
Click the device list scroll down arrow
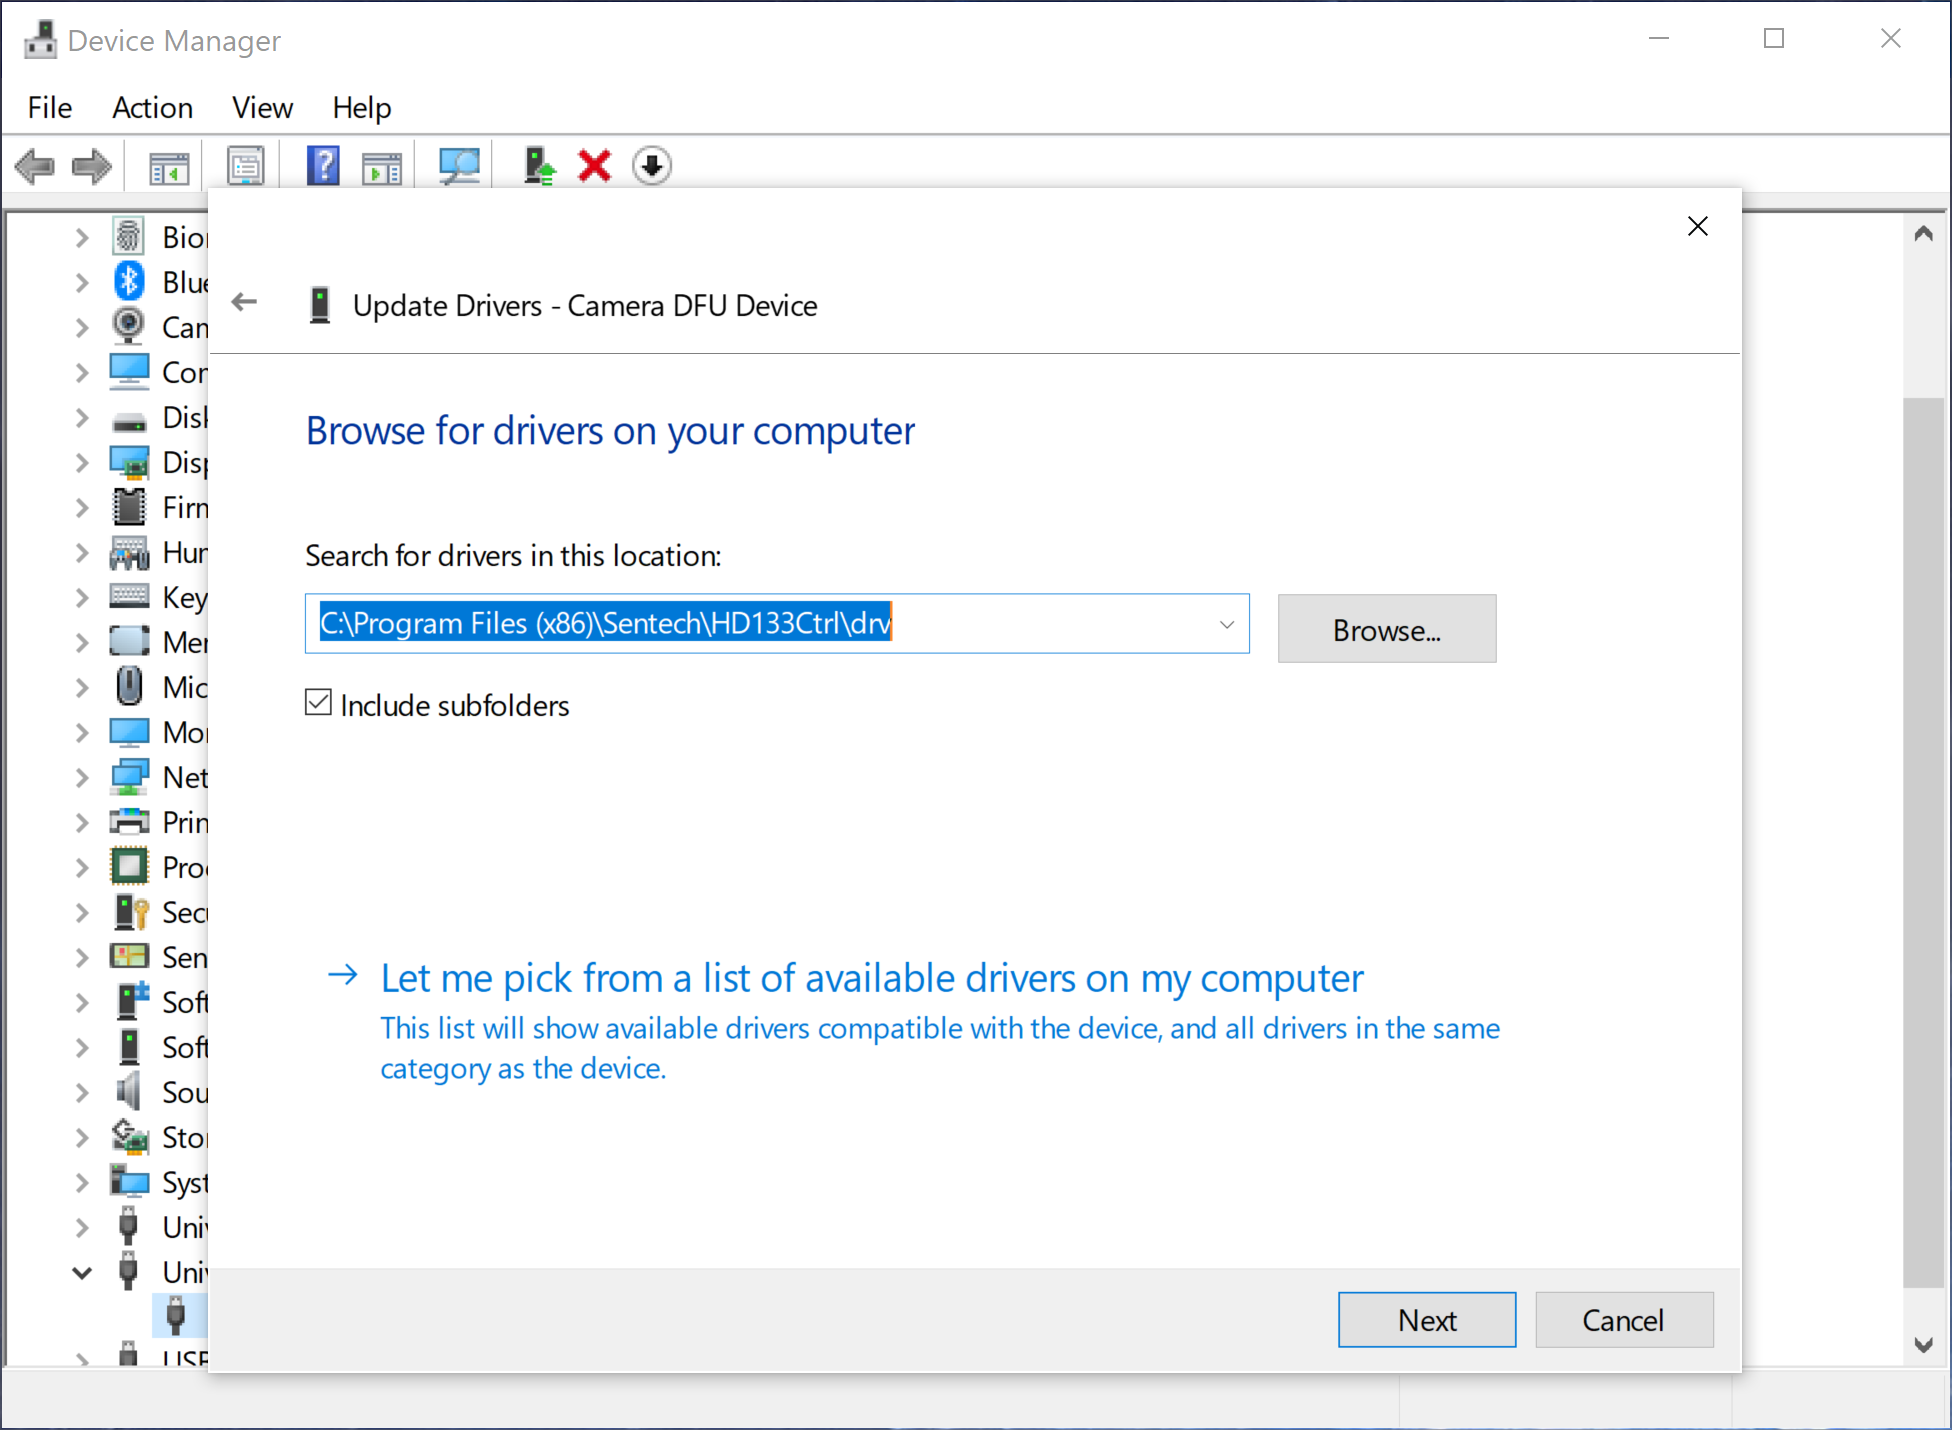pos(1923,1345)
